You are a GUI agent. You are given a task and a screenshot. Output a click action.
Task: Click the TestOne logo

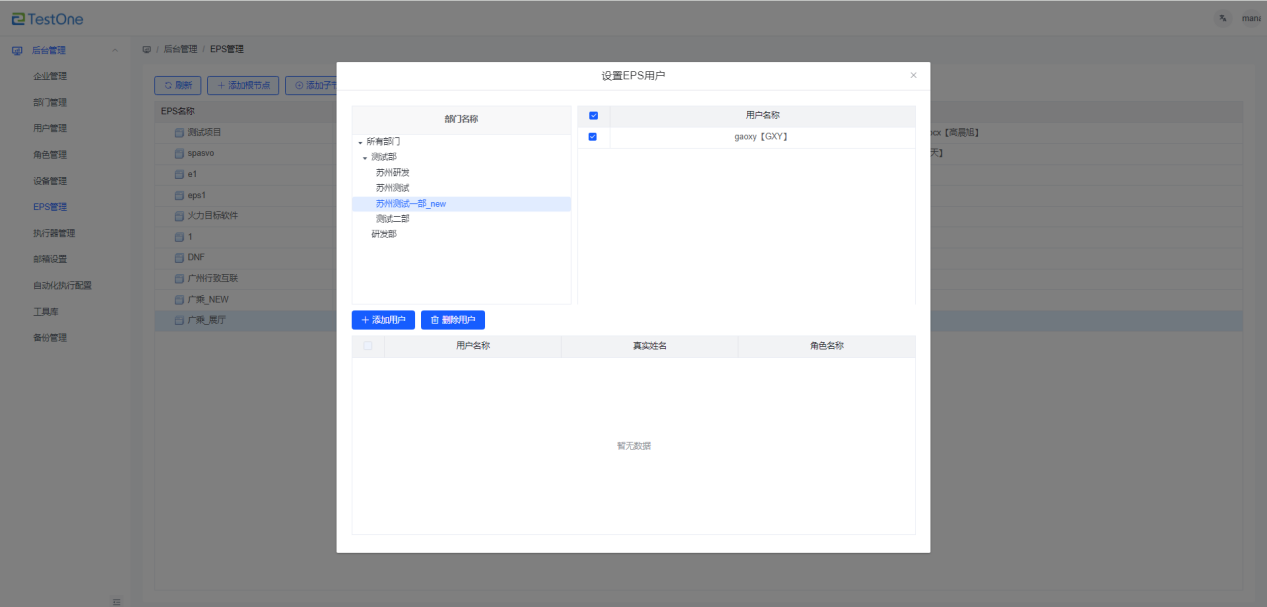click(48, 19)
